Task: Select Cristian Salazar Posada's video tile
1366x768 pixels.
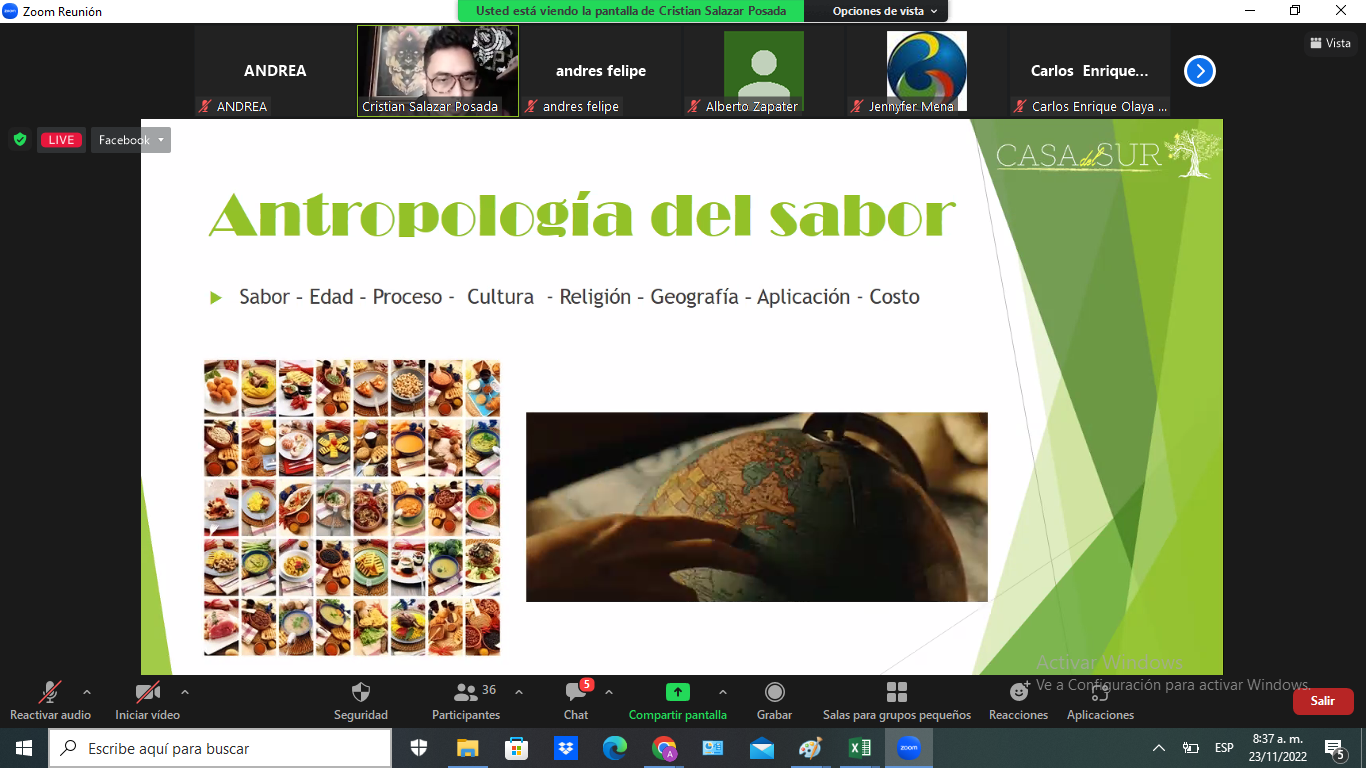Action: click(x=438, y=72)
